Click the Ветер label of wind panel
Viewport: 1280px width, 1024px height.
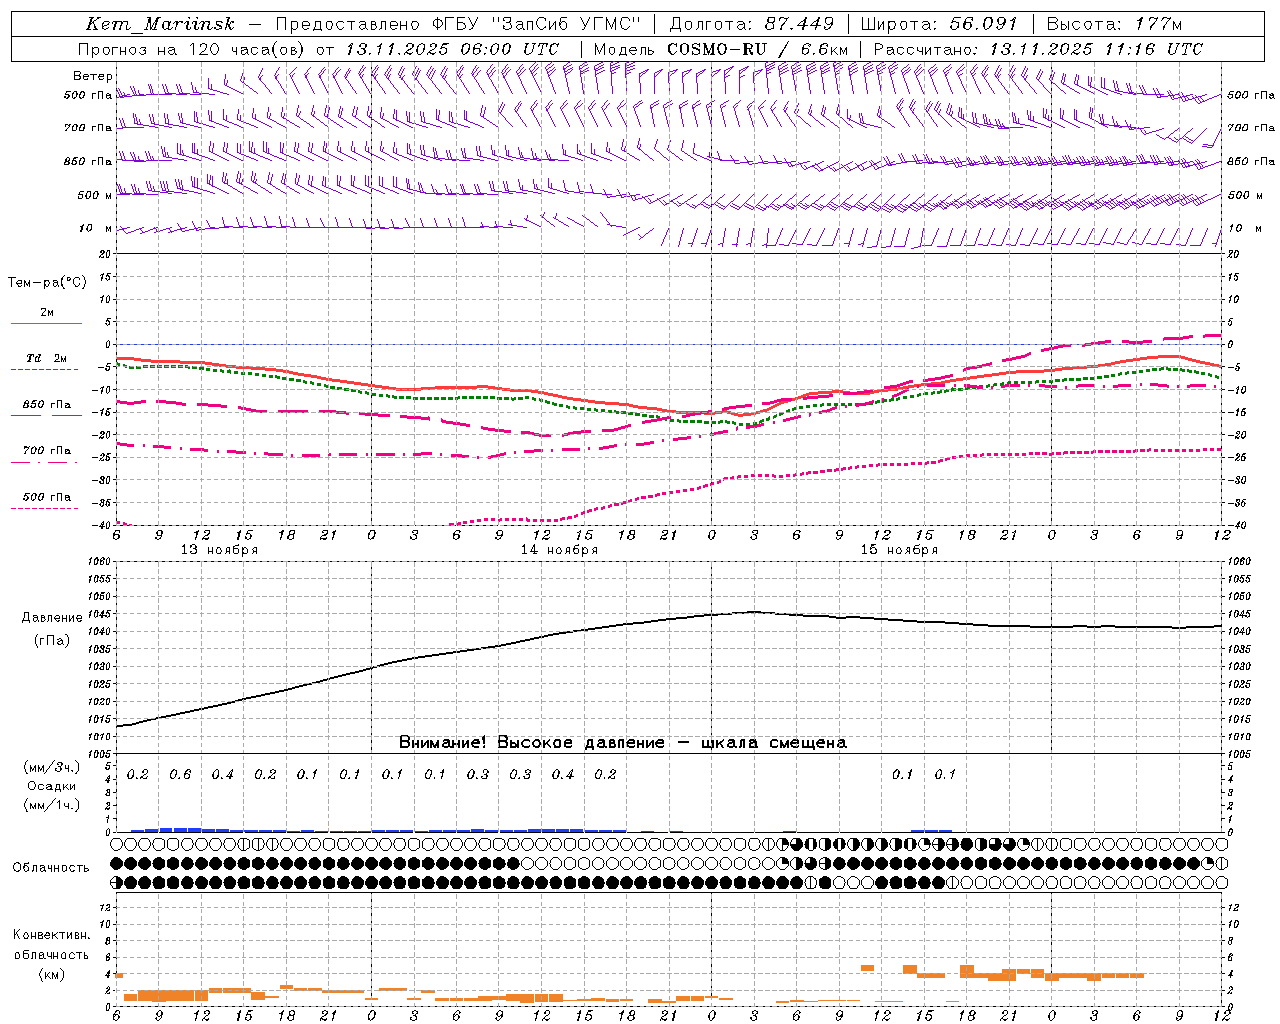pyautogui.click(x=93, y=76)
